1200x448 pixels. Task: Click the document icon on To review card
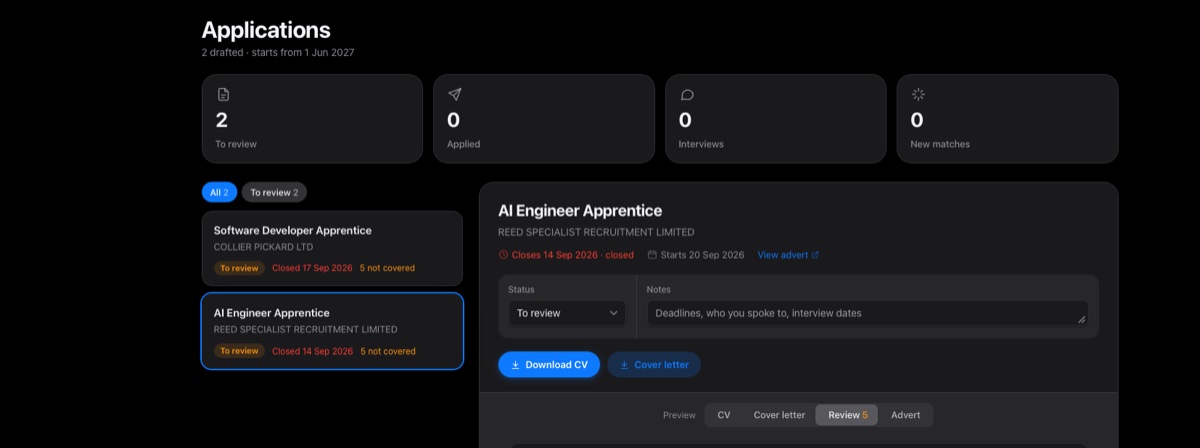223,95
